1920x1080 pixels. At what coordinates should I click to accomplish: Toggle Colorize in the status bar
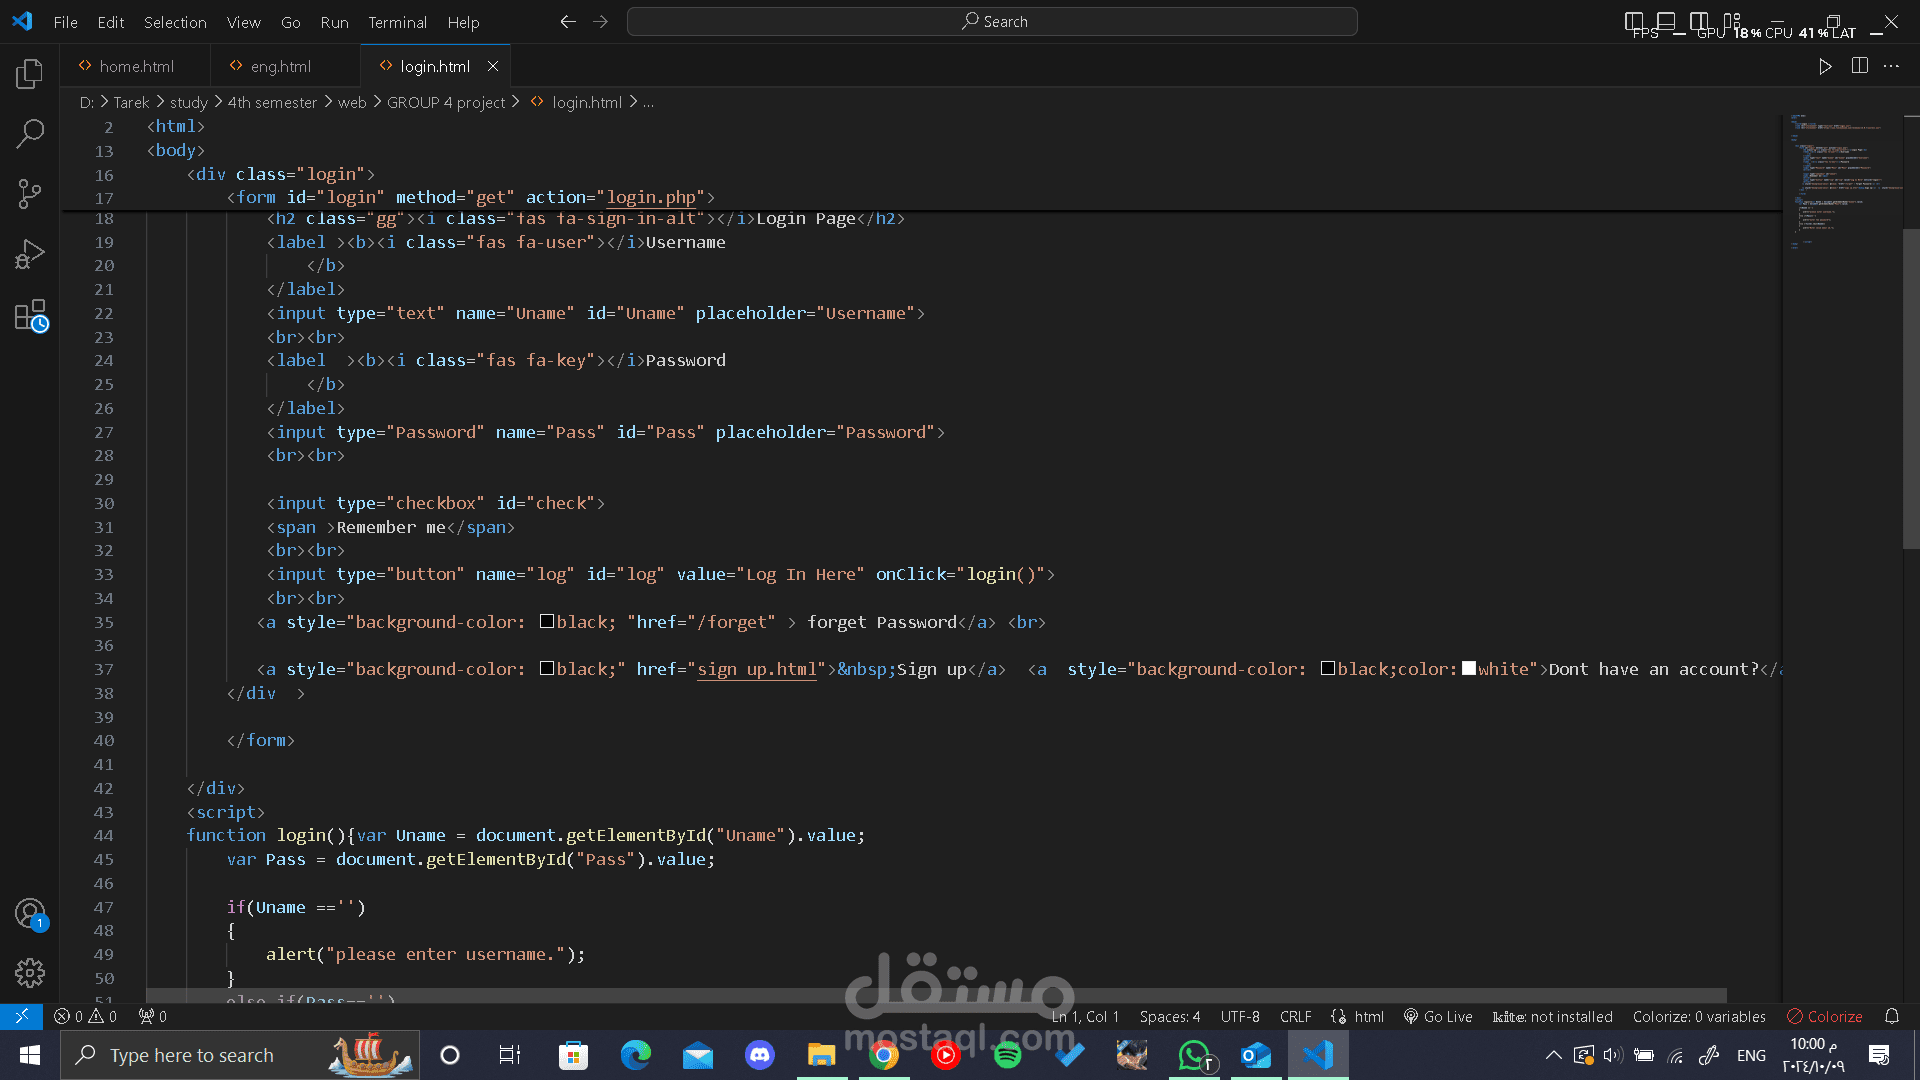click(1824, 1016)
